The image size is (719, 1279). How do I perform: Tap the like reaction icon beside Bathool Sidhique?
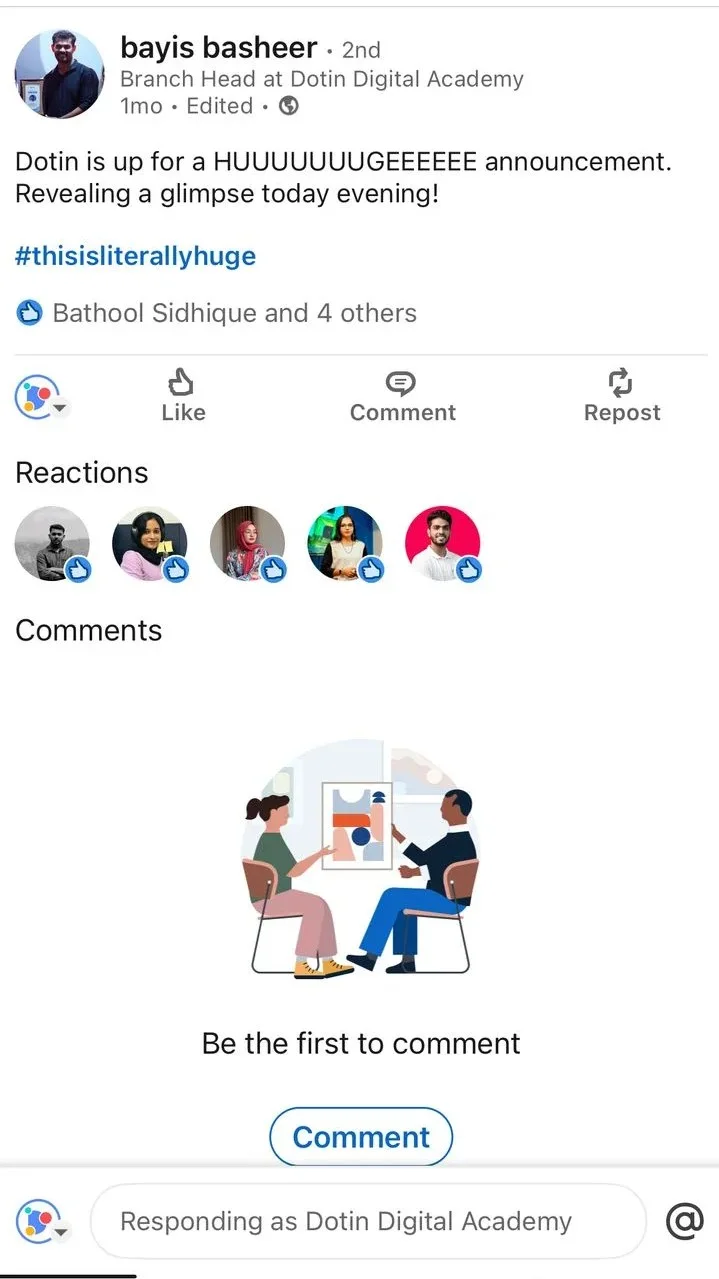(29, 313)
